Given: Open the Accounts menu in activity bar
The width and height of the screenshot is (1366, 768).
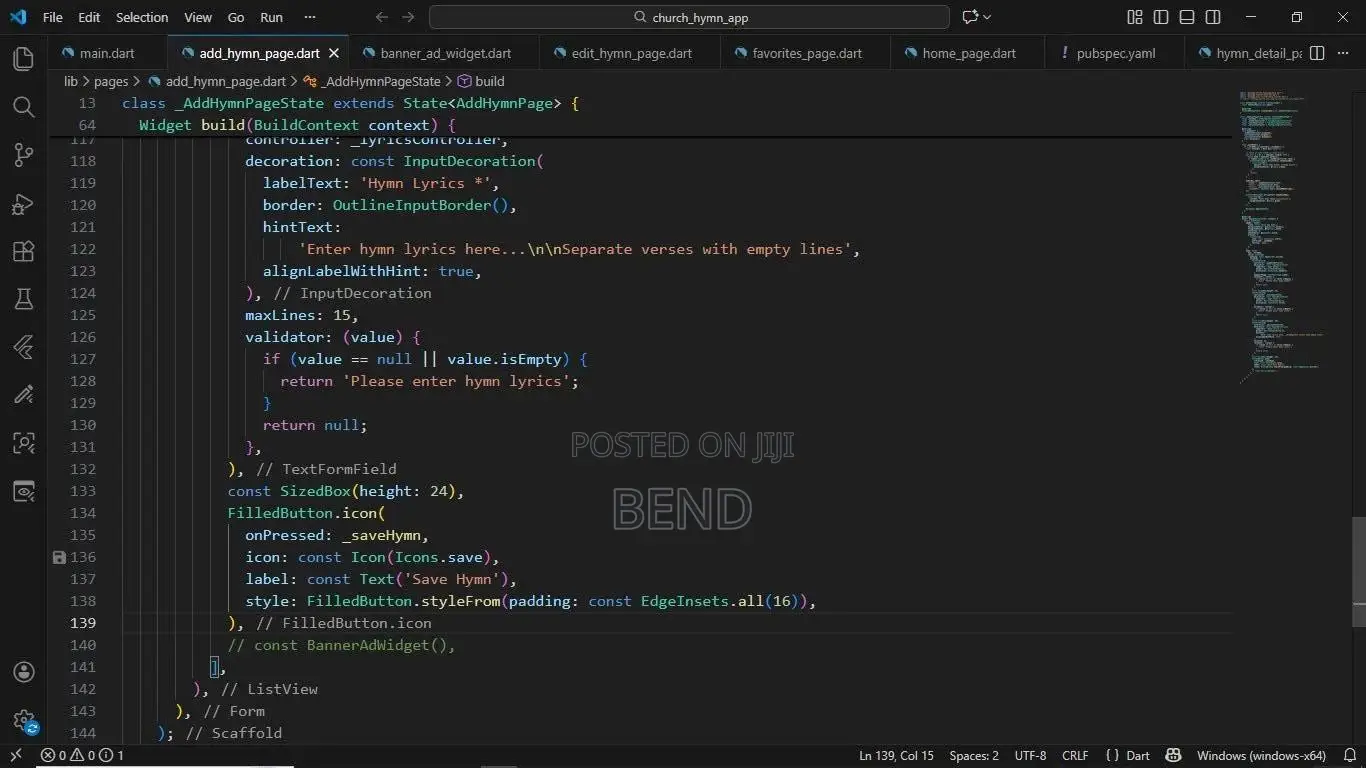Looking at the screenshot, I should click(x=24, y=672).
